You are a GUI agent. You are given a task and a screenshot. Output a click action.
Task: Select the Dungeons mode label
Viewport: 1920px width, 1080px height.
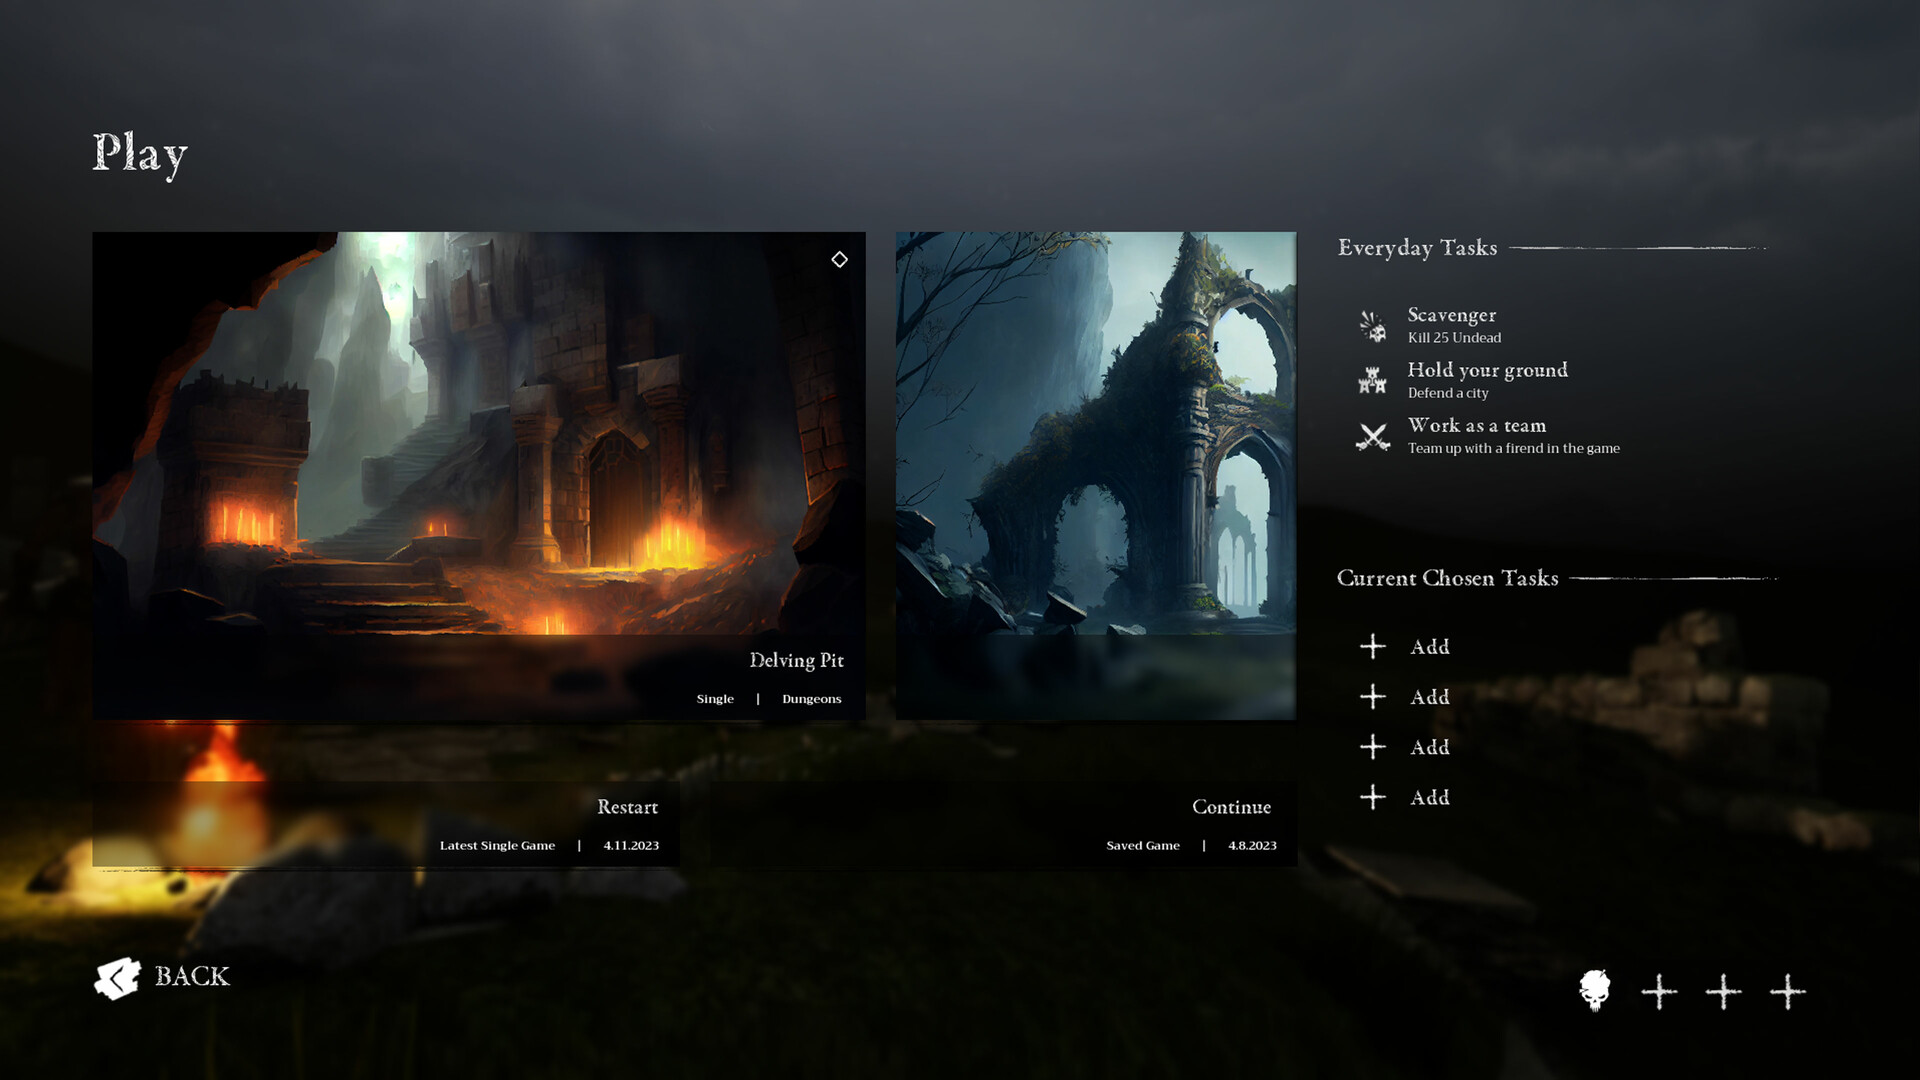tap(811, 698)
